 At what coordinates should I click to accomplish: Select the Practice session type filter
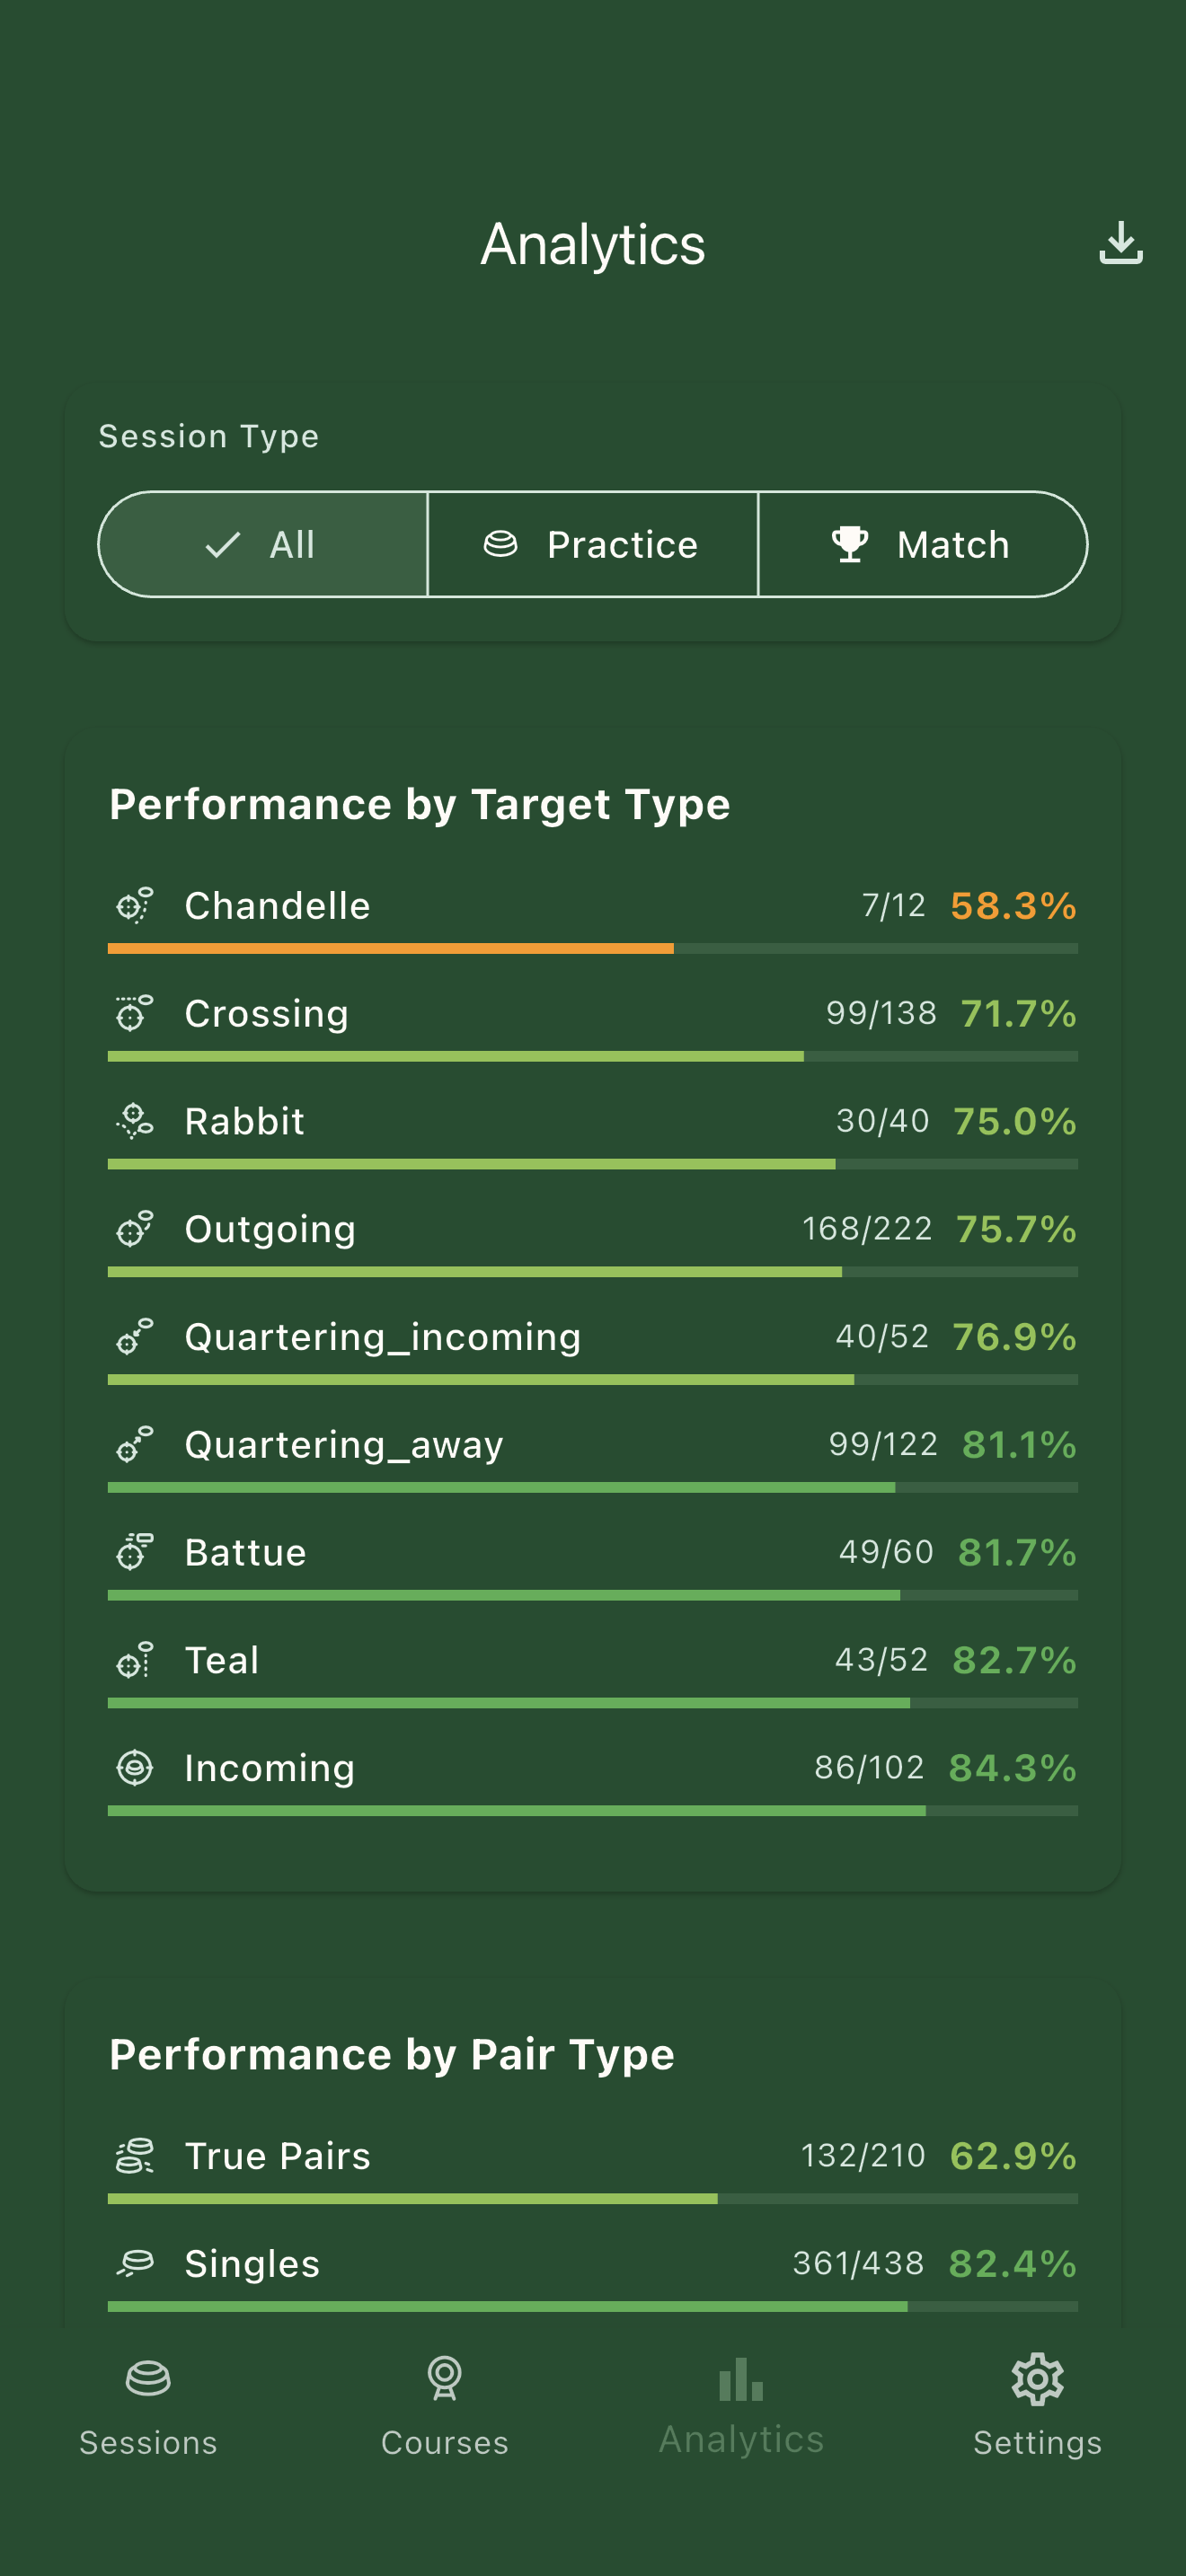593,544
